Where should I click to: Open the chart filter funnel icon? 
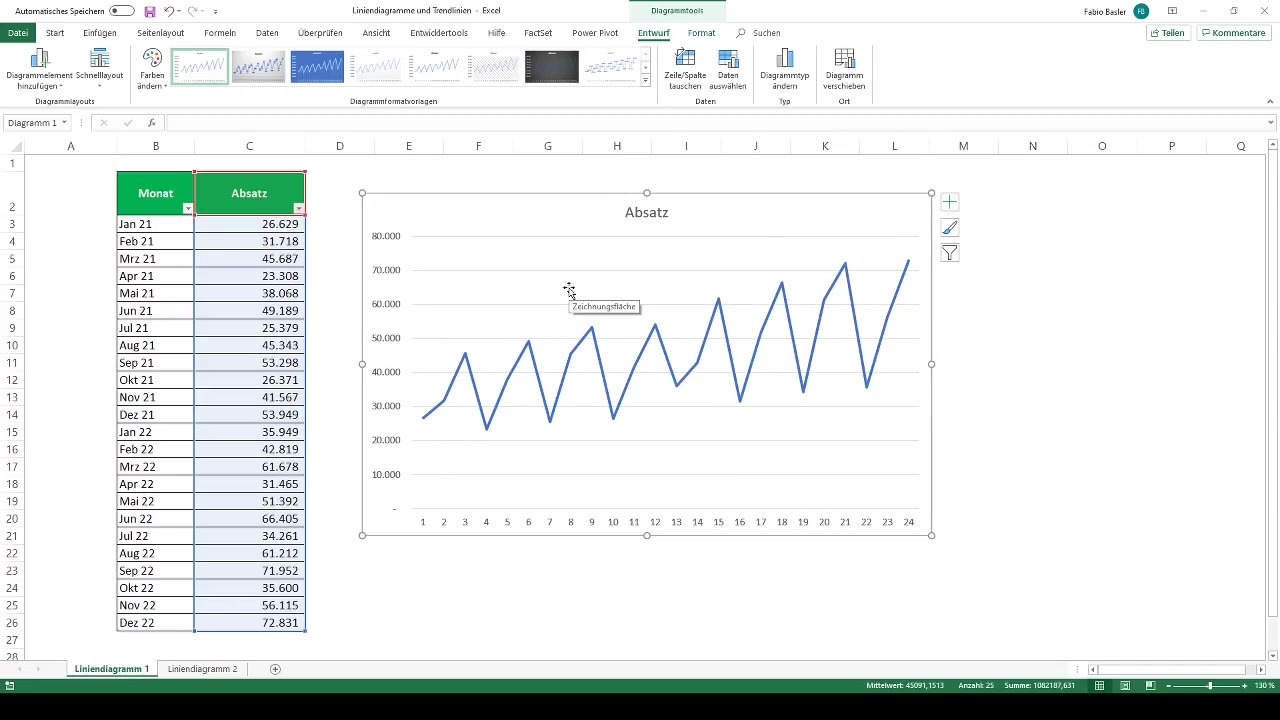(x=950, y=254)
